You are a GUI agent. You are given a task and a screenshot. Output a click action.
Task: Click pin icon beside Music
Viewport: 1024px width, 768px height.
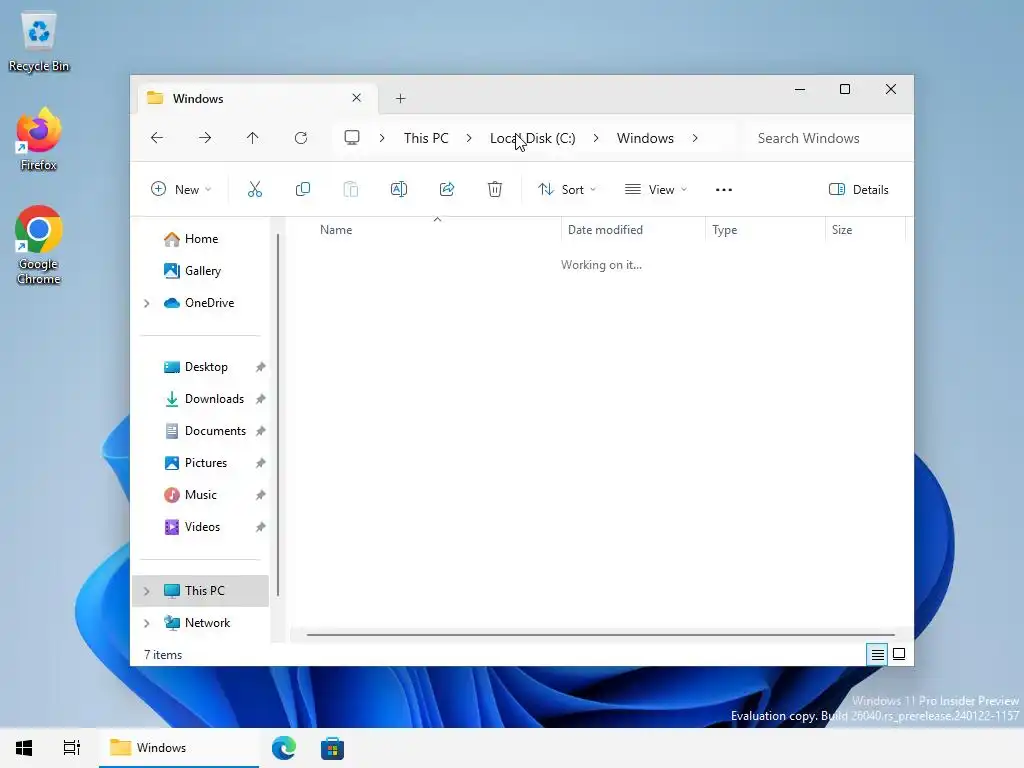261,495
